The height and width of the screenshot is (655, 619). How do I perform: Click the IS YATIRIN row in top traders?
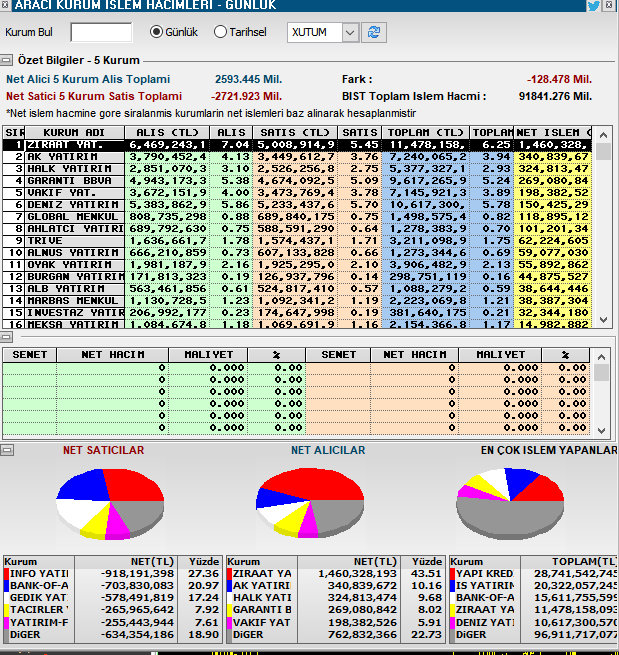pyautogui.click(x=533, y=586)
